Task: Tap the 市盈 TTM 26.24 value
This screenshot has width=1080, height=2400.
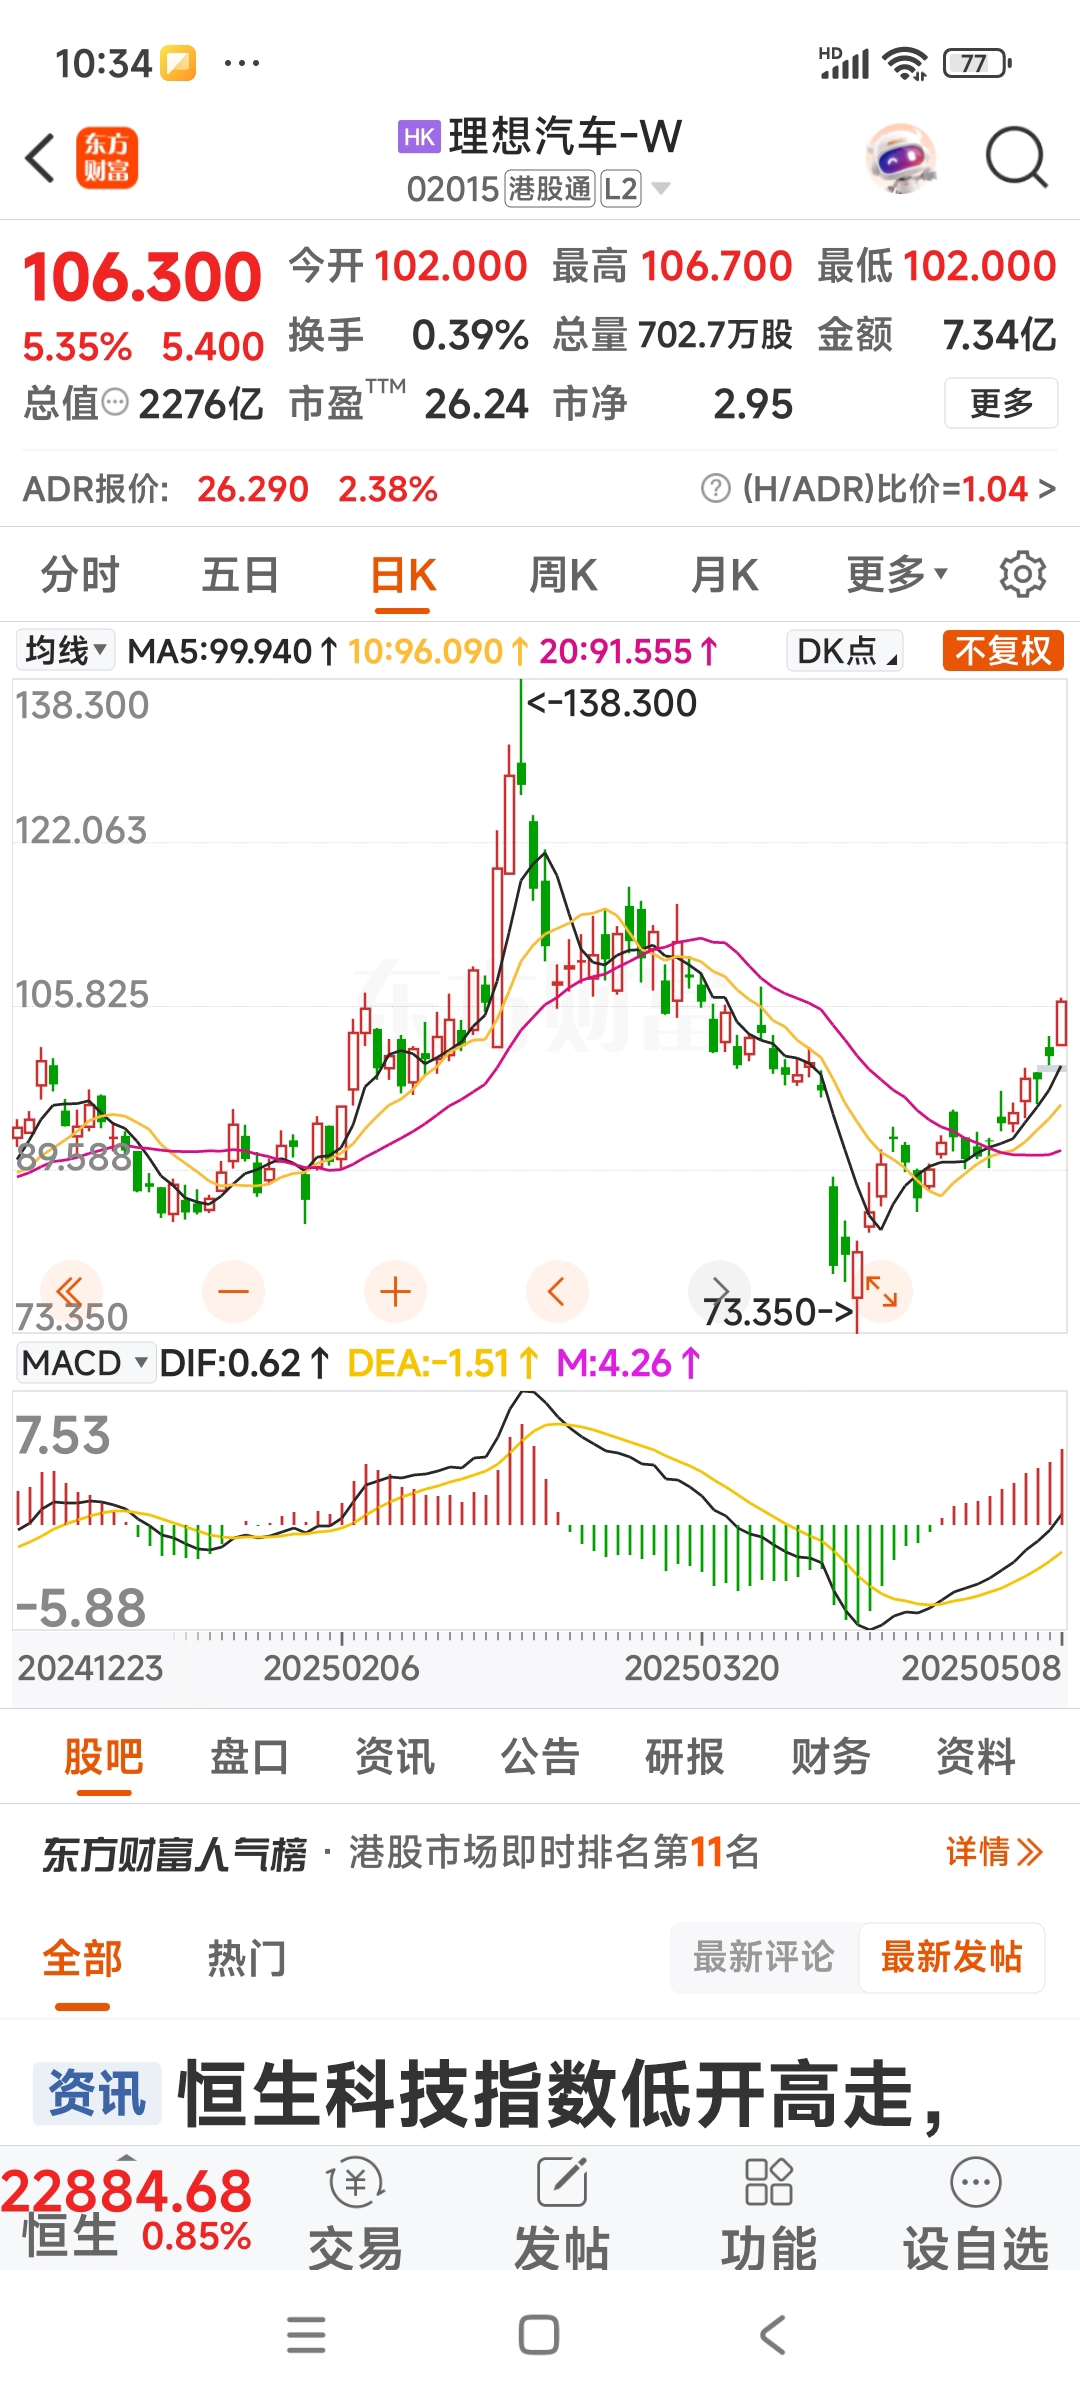Action: pyautogui.click(x=476, y=404)
